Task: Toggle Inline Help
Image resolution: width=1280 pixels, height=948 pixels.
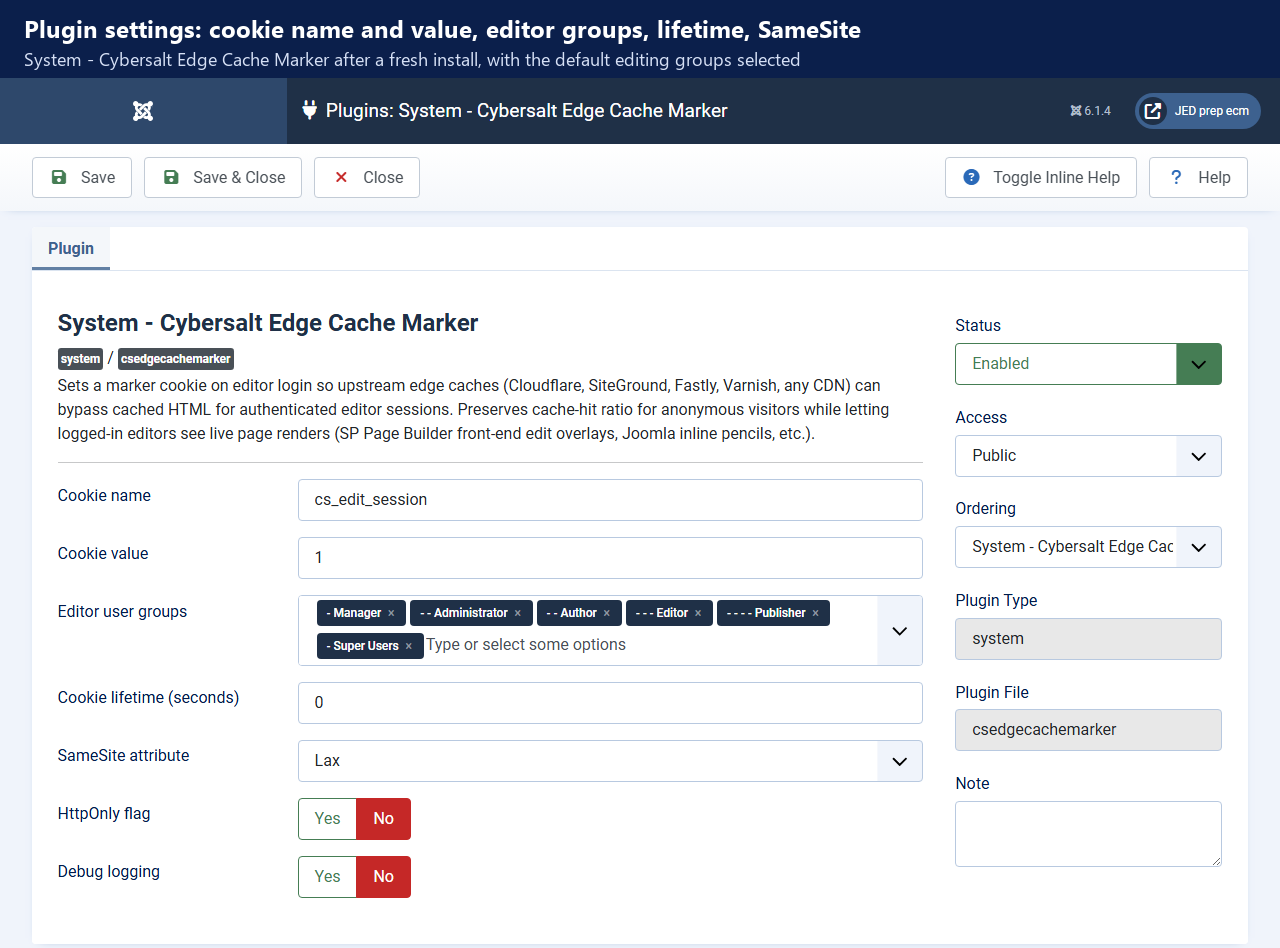Action: tap(1041, 177)
